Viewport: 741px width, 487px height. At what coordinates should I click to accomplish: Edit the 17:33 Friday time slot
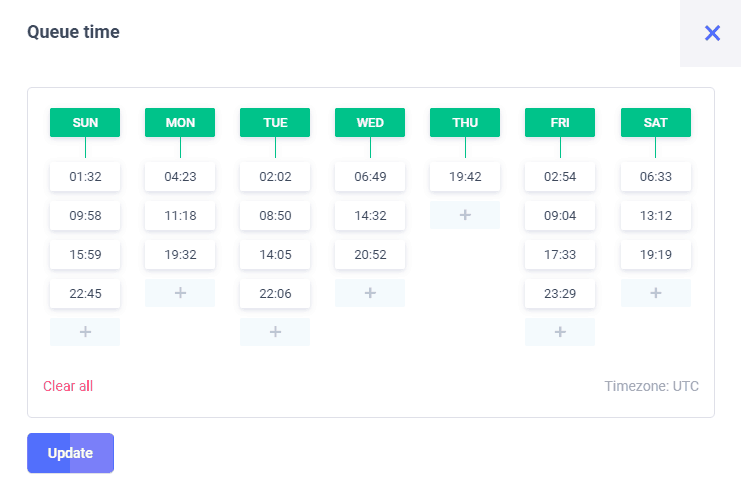click(x=560, y=255)
